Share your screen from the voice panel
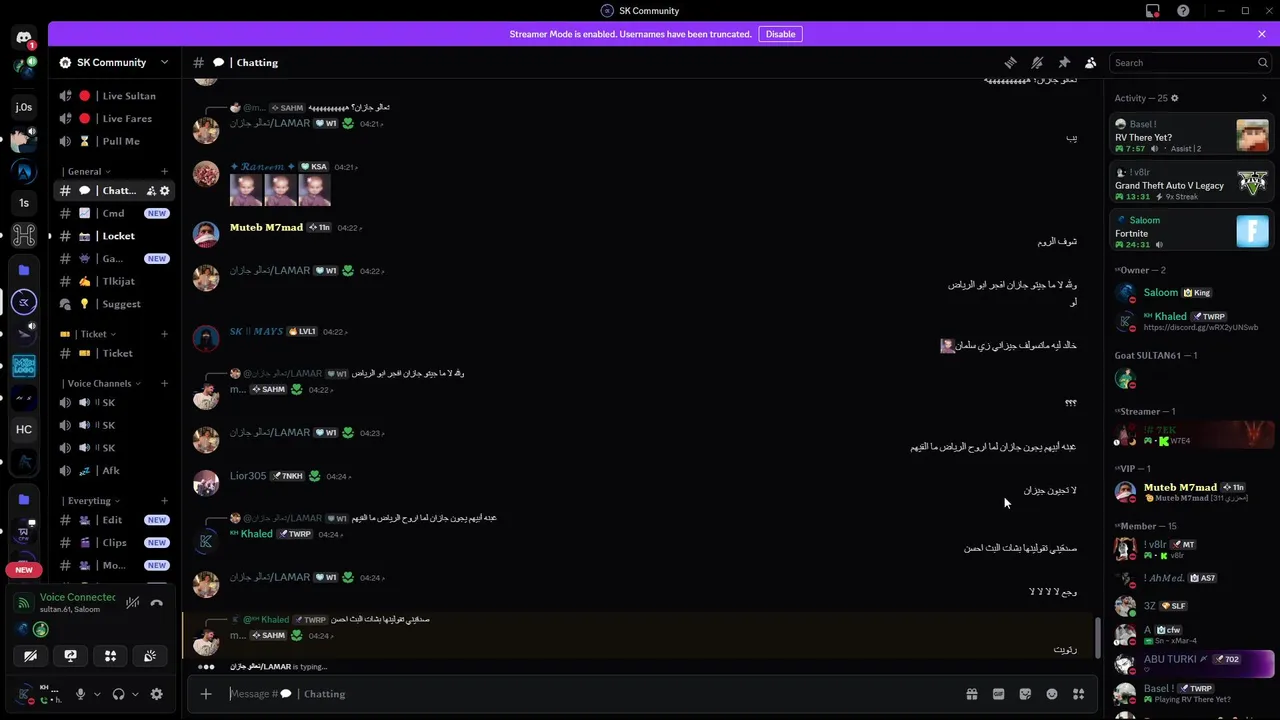Image resolution: width=1280 pixels, height=720 pixels. coord(70,656)
